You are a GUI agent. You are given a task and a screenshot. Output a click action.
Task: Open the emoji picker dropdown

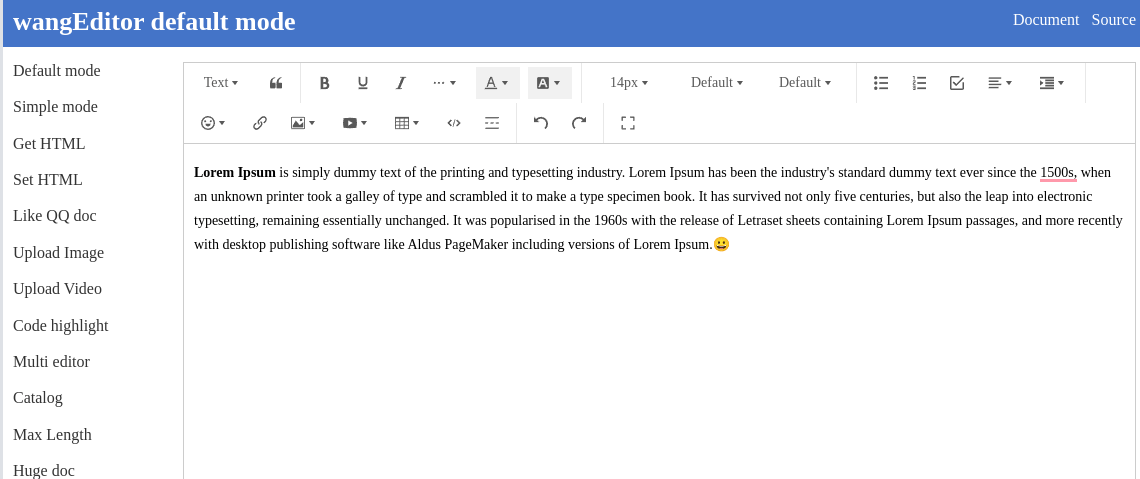(x=212, y=124)
